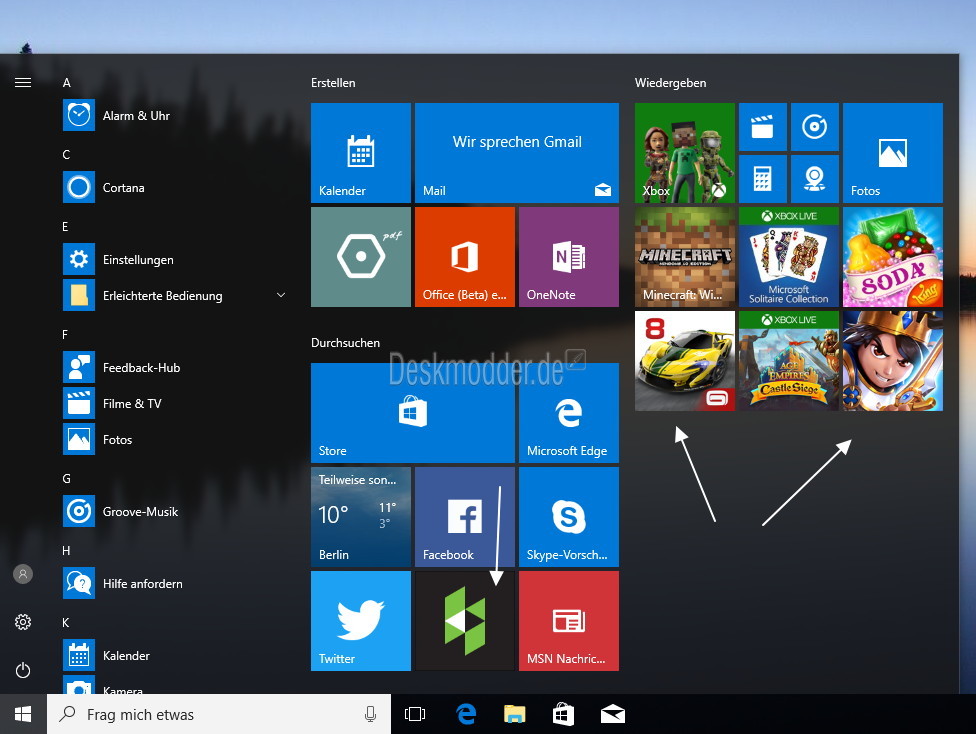Open Hilfe anfordern from app list
This screenshot has width=976, height=734.
[x=174, y=583]
